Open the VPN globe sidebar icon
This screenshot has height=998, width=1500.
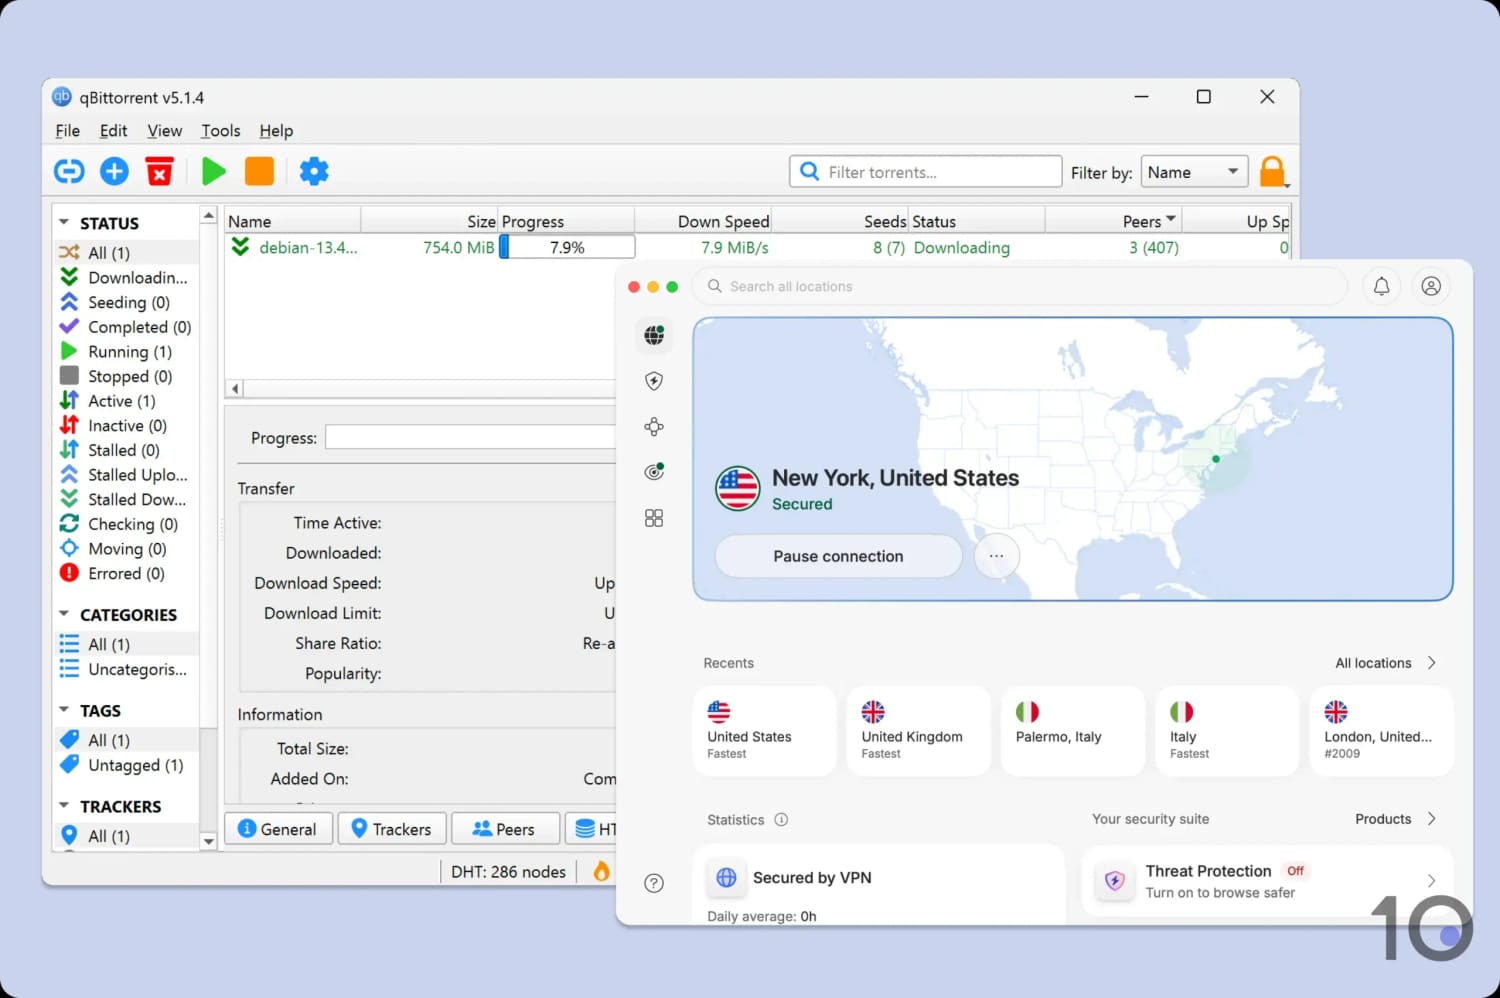click(x=654, y=335)
